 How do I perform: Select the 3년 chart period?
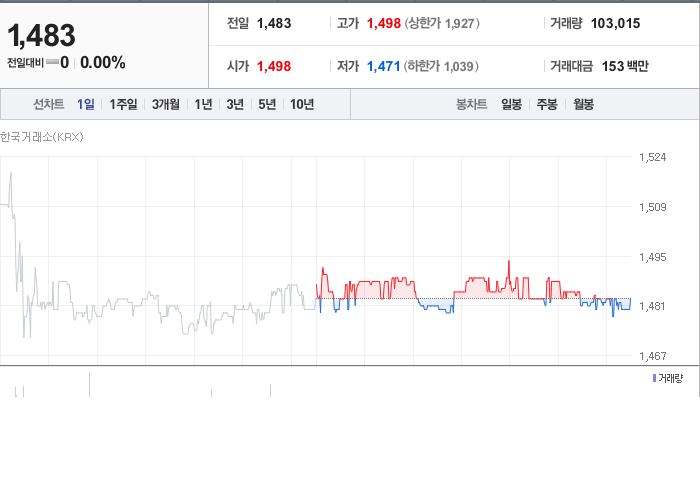coord(235,104)
